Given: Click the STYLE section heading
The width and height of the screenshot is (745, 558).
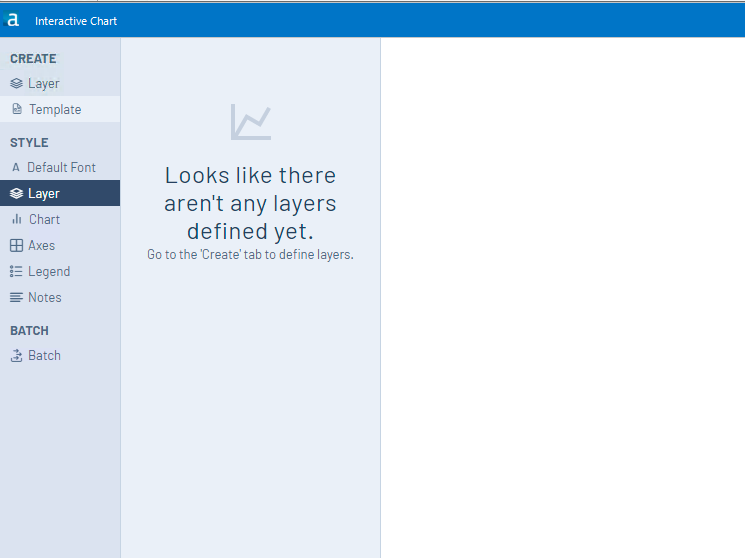Looking at the screenshot, I should (x=29, y=143).
